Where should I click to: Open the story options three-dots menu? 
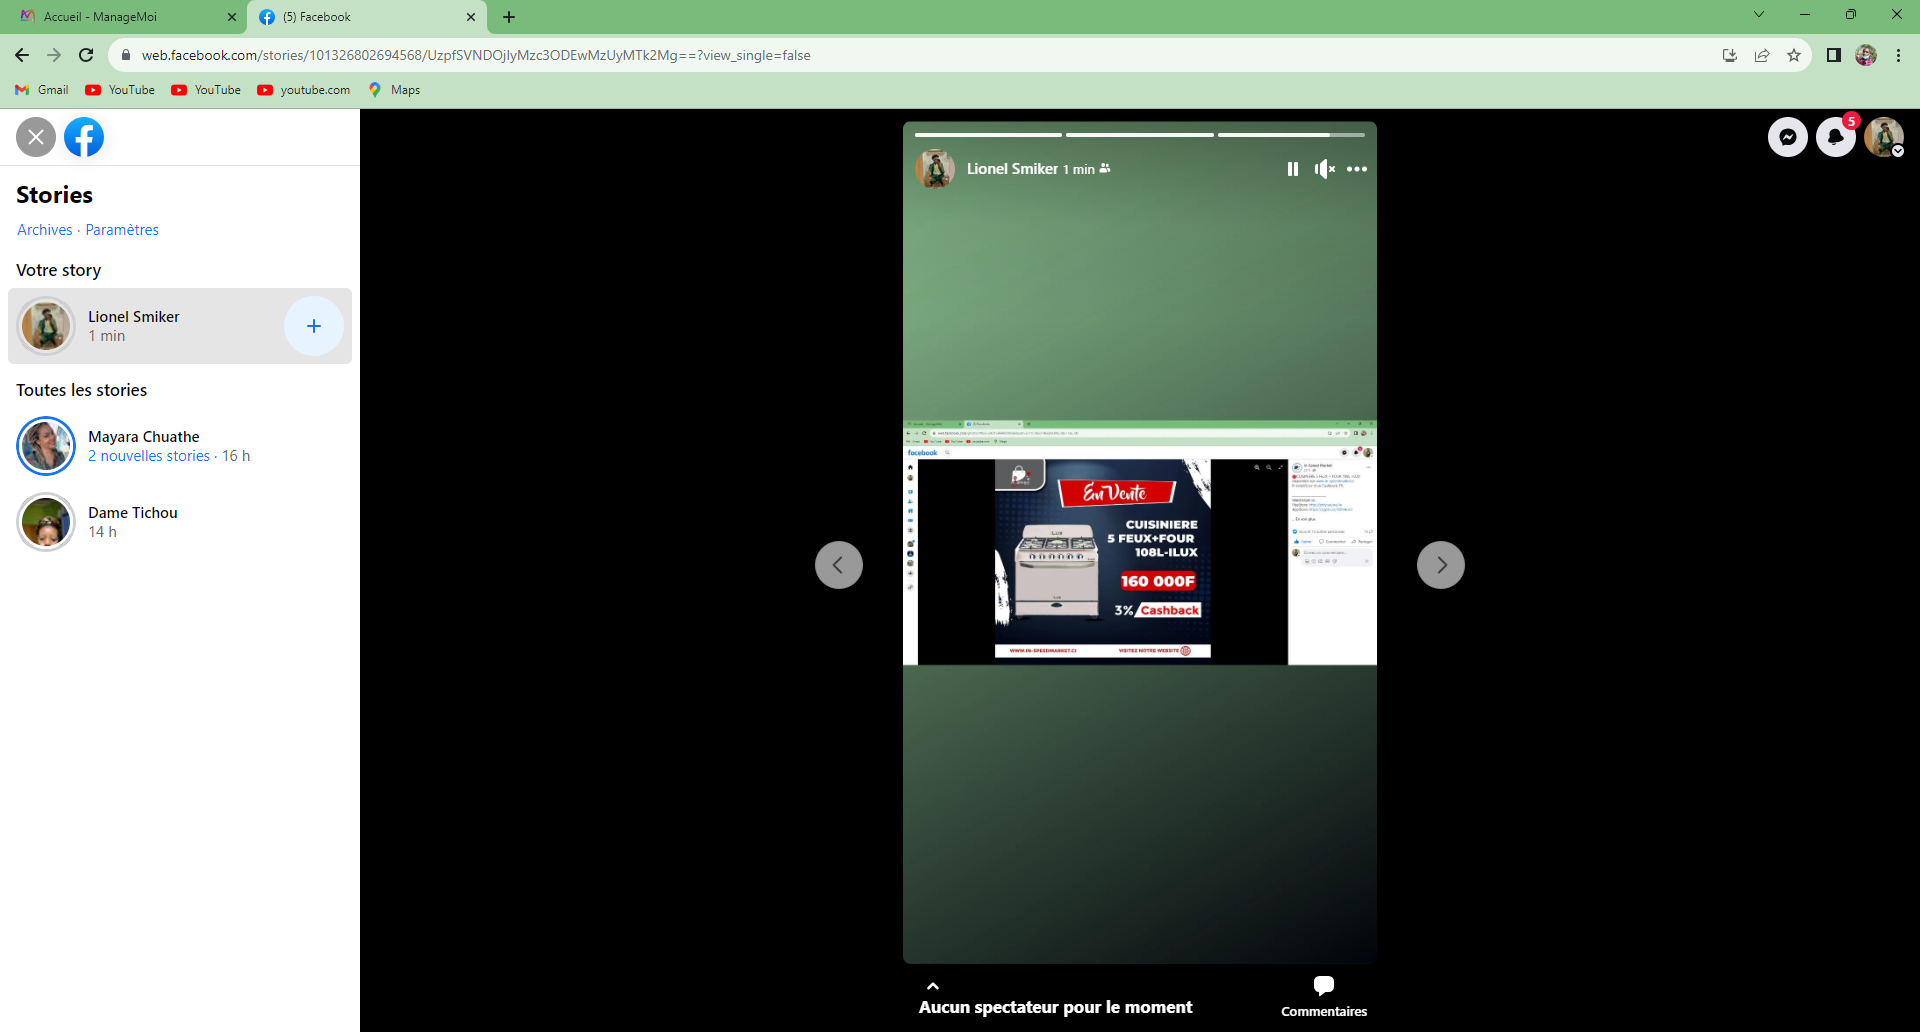tap(1356, 169)
